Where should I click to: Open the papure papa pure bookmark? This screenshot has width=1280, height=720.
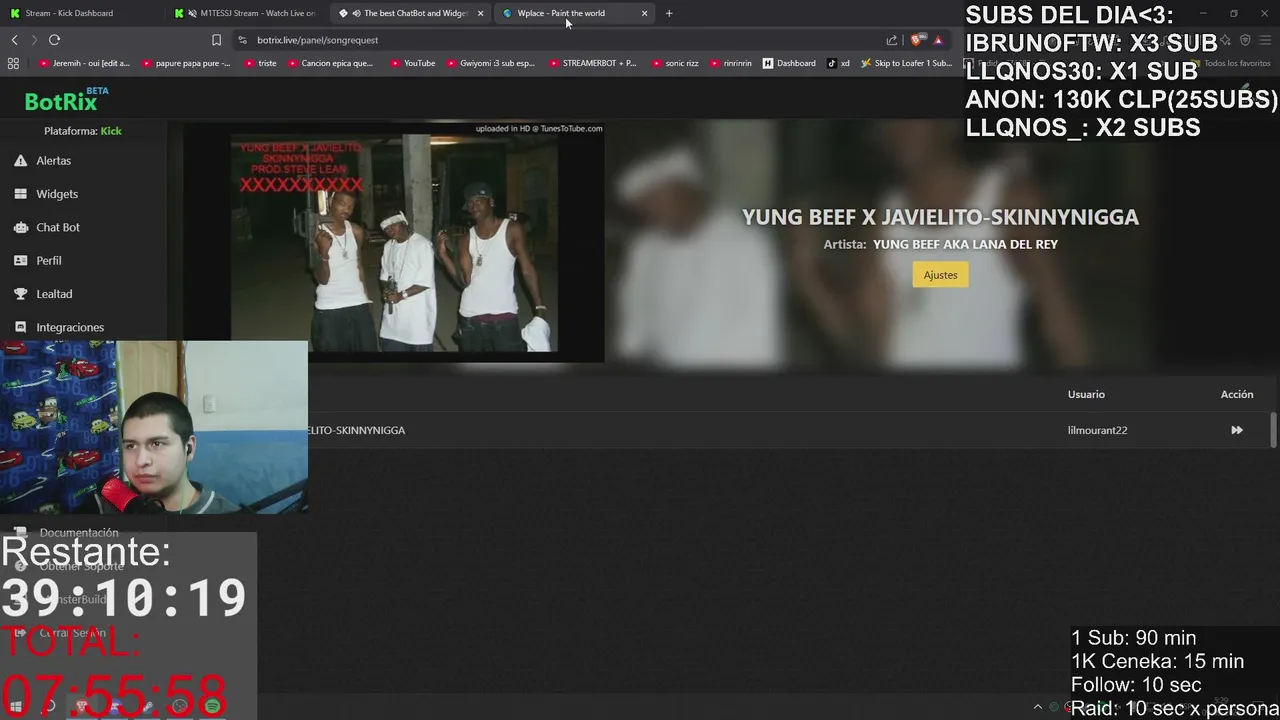pyautogui.click(x=187, y=63)
